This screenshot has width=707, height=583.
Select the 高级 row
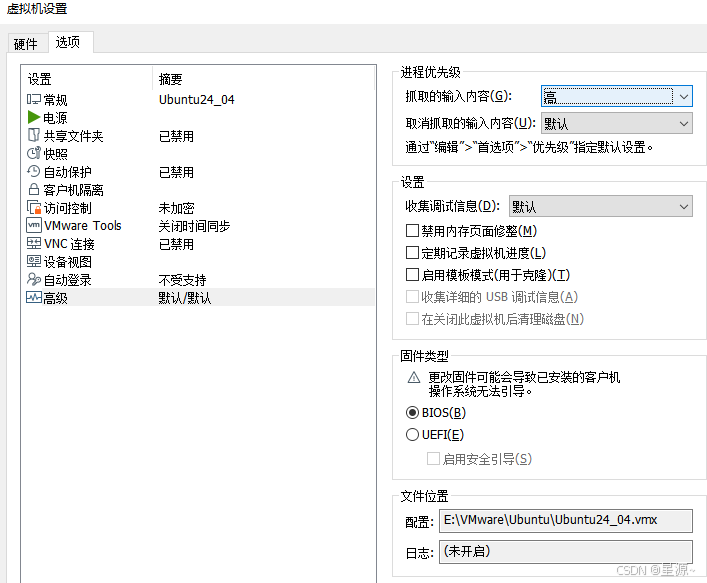tap(198, 298)
